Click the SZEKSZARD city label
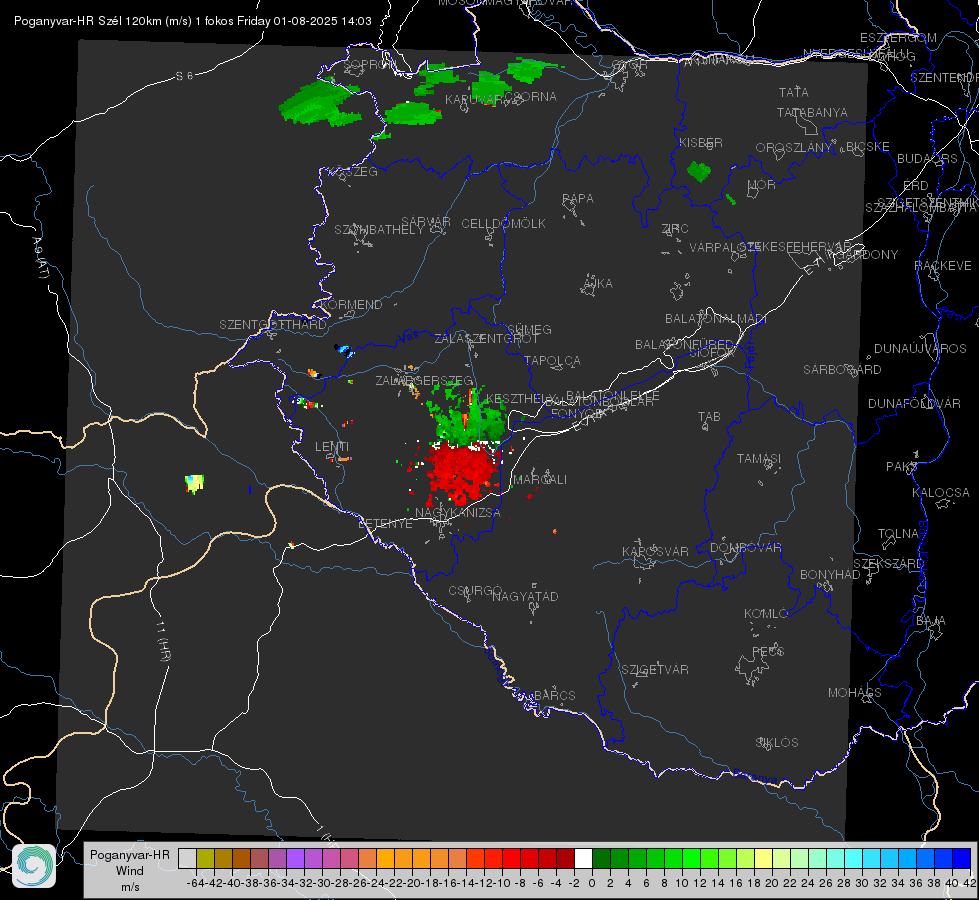 click(888, 563)
